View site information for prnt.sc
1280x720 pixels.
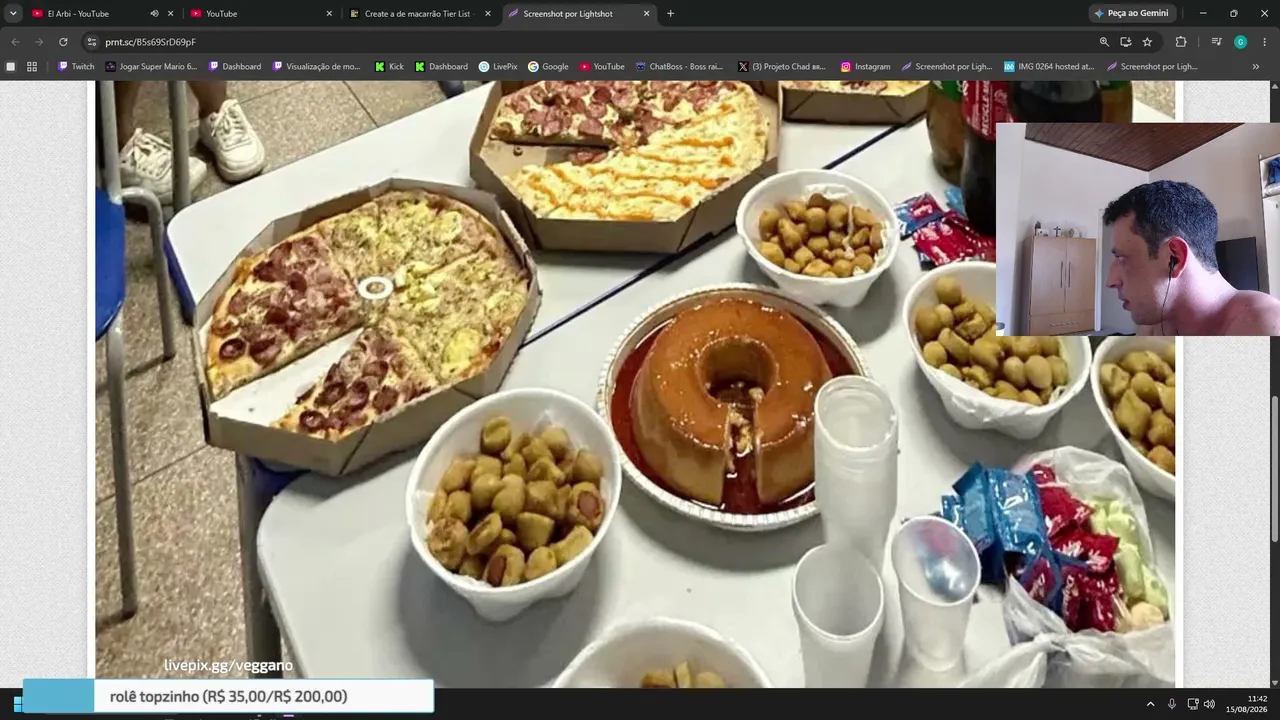click(x=92, y=42)
